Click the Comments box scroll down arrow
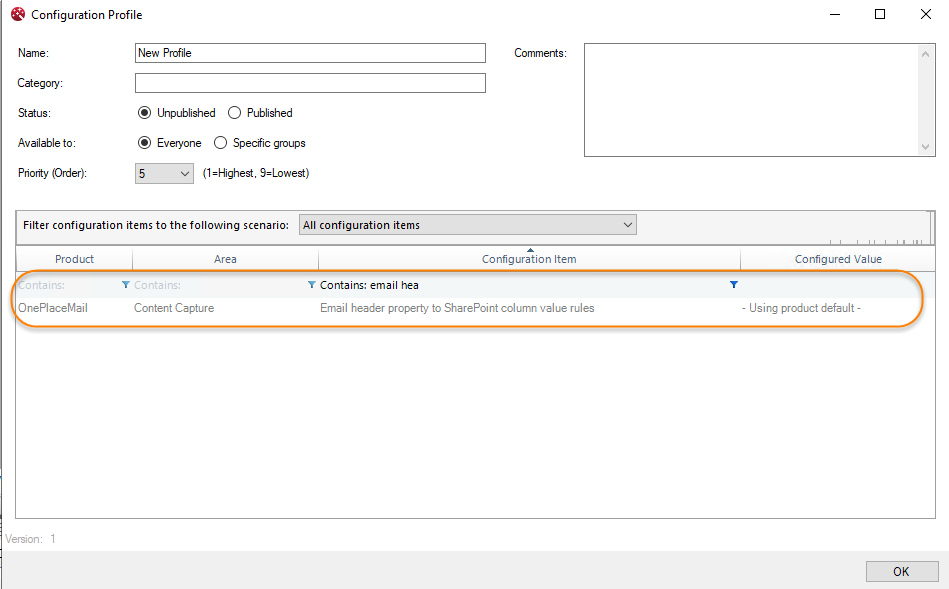Screen dimensions: 949x589 point(925,147)
